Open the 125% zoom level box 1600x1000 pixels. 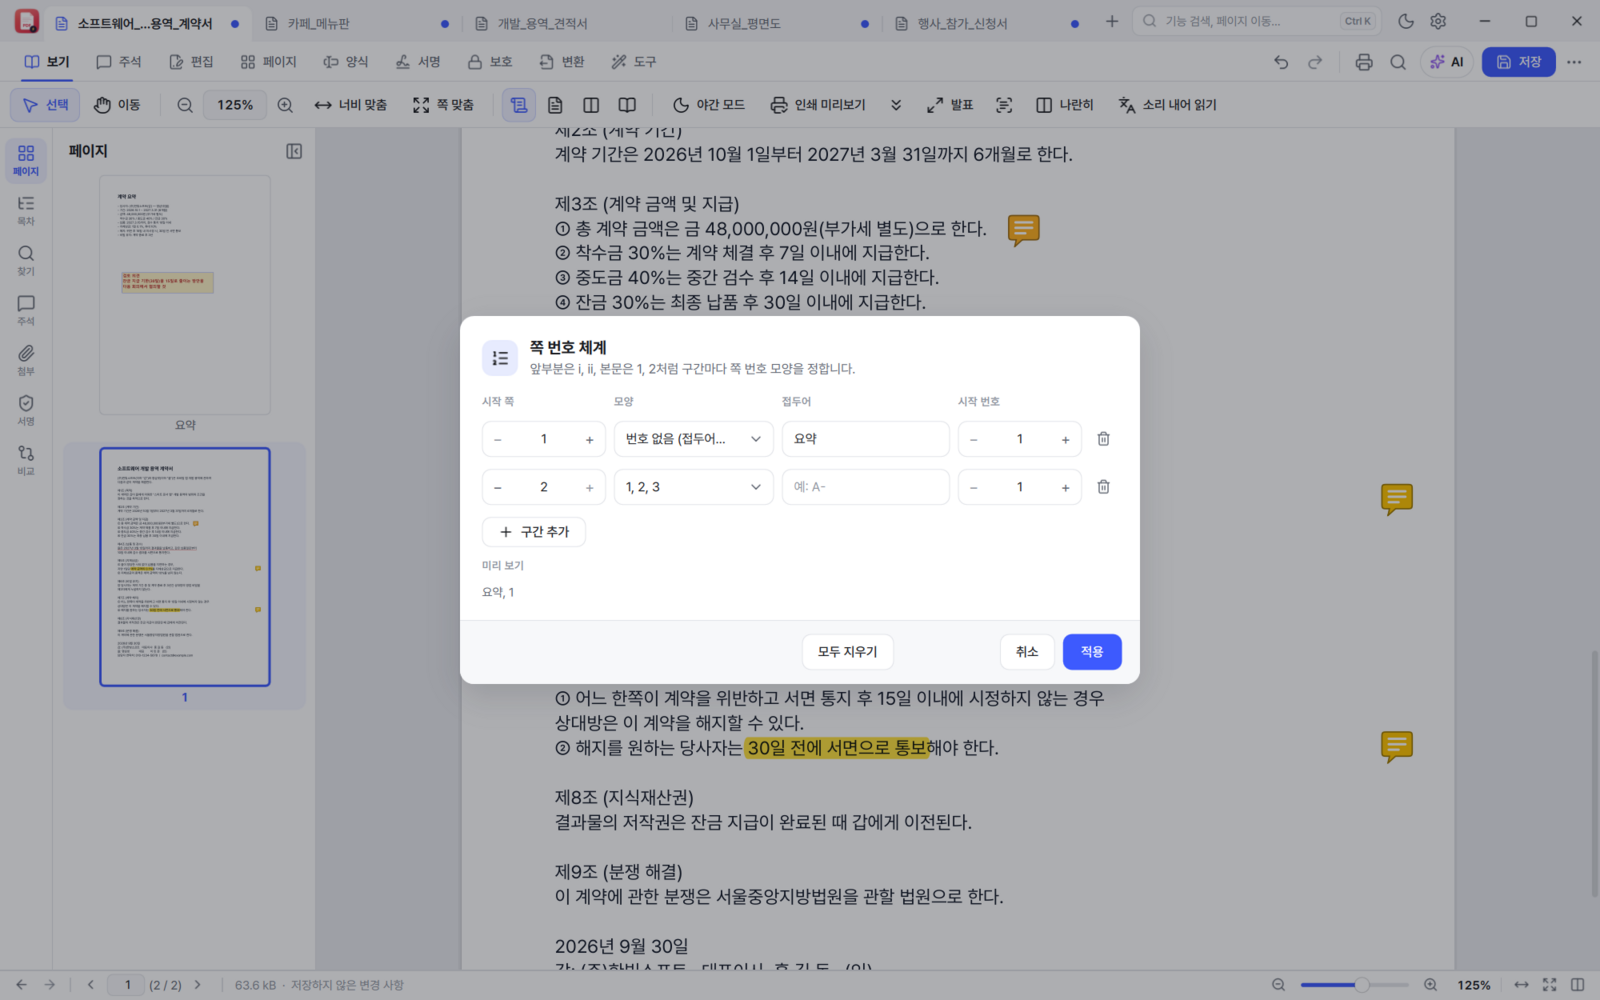[x=235, y=105]
